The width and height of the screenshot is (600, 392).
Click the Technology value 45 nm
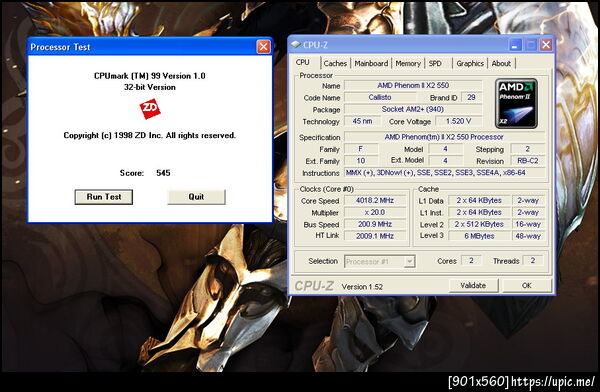[x=362, y=121]
